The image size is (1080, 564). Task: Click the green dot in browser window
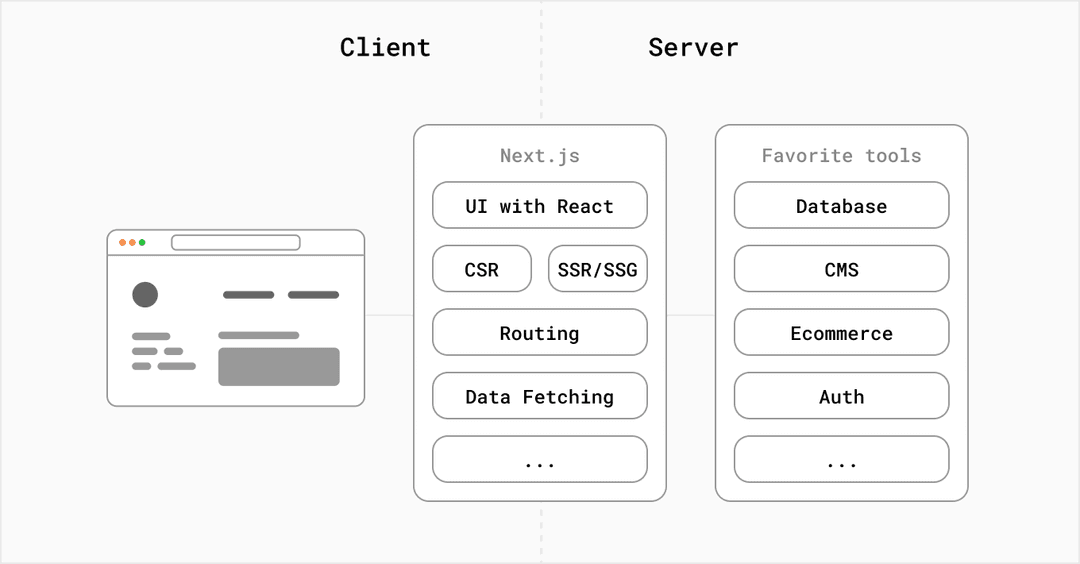point(142,242)
